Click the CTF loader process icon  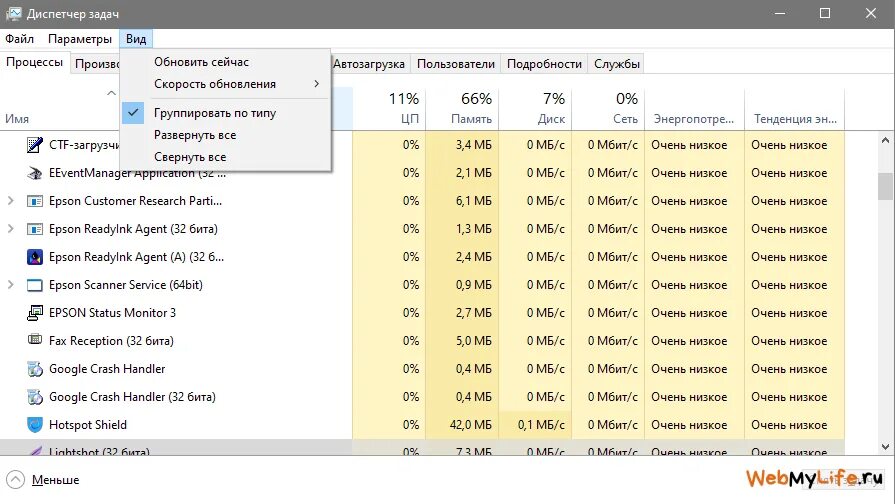click(x=35, y=145)
